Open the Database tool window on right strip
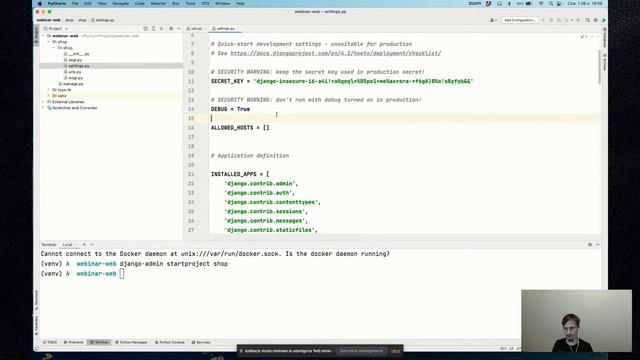This screenshot has height=360, width=640. point(604,38)
